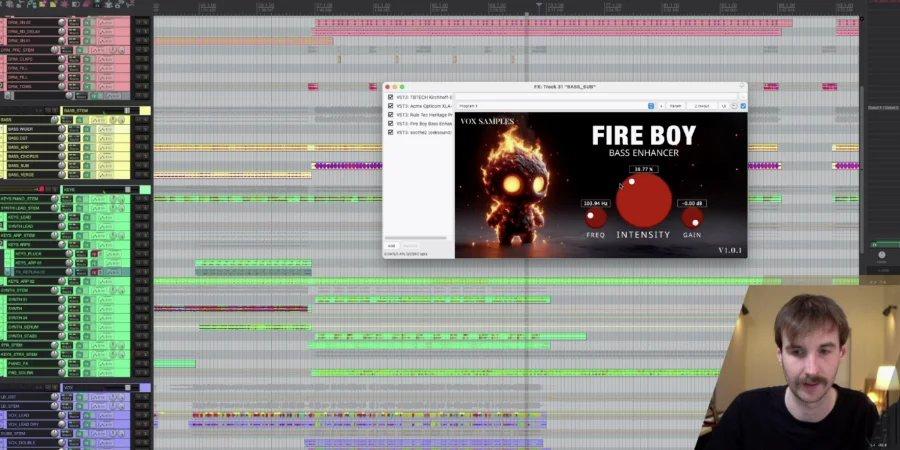Screen dimensions: 900x450
Task: Click the UI button in FX window
Action: click(724, 106)
